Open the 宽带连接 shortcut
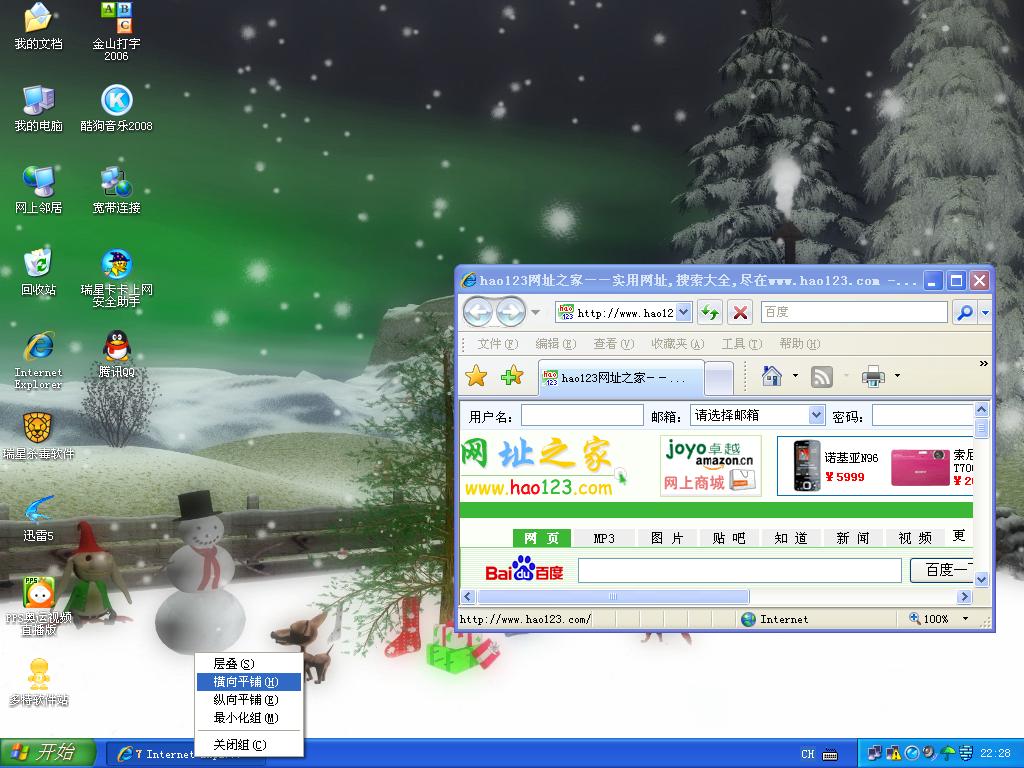This screenshot has height=768, width=1024. click(116, 190)
